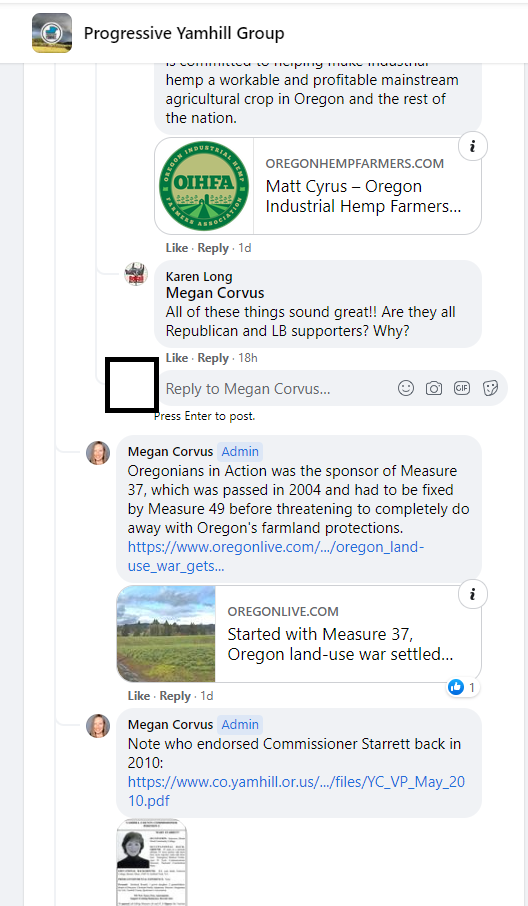The image size is (528, 906).
Task: Open Karen Long's profile picture
Action: 136,273
